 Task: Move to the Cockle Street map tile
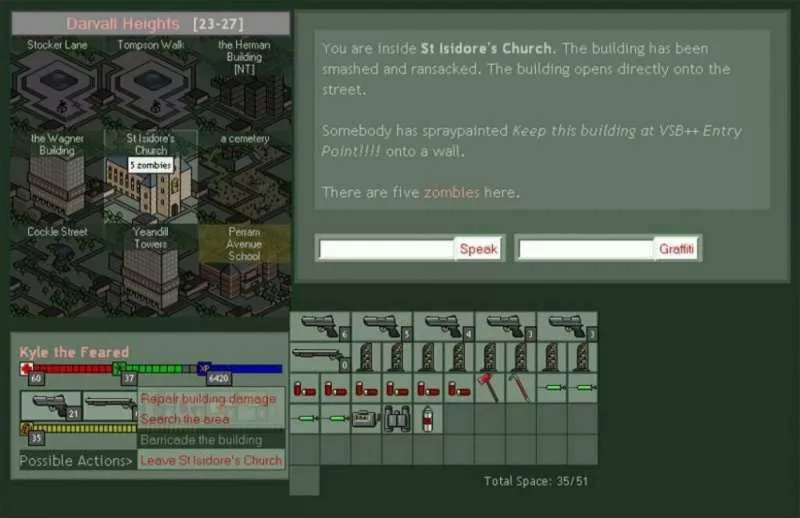(57, 270)
